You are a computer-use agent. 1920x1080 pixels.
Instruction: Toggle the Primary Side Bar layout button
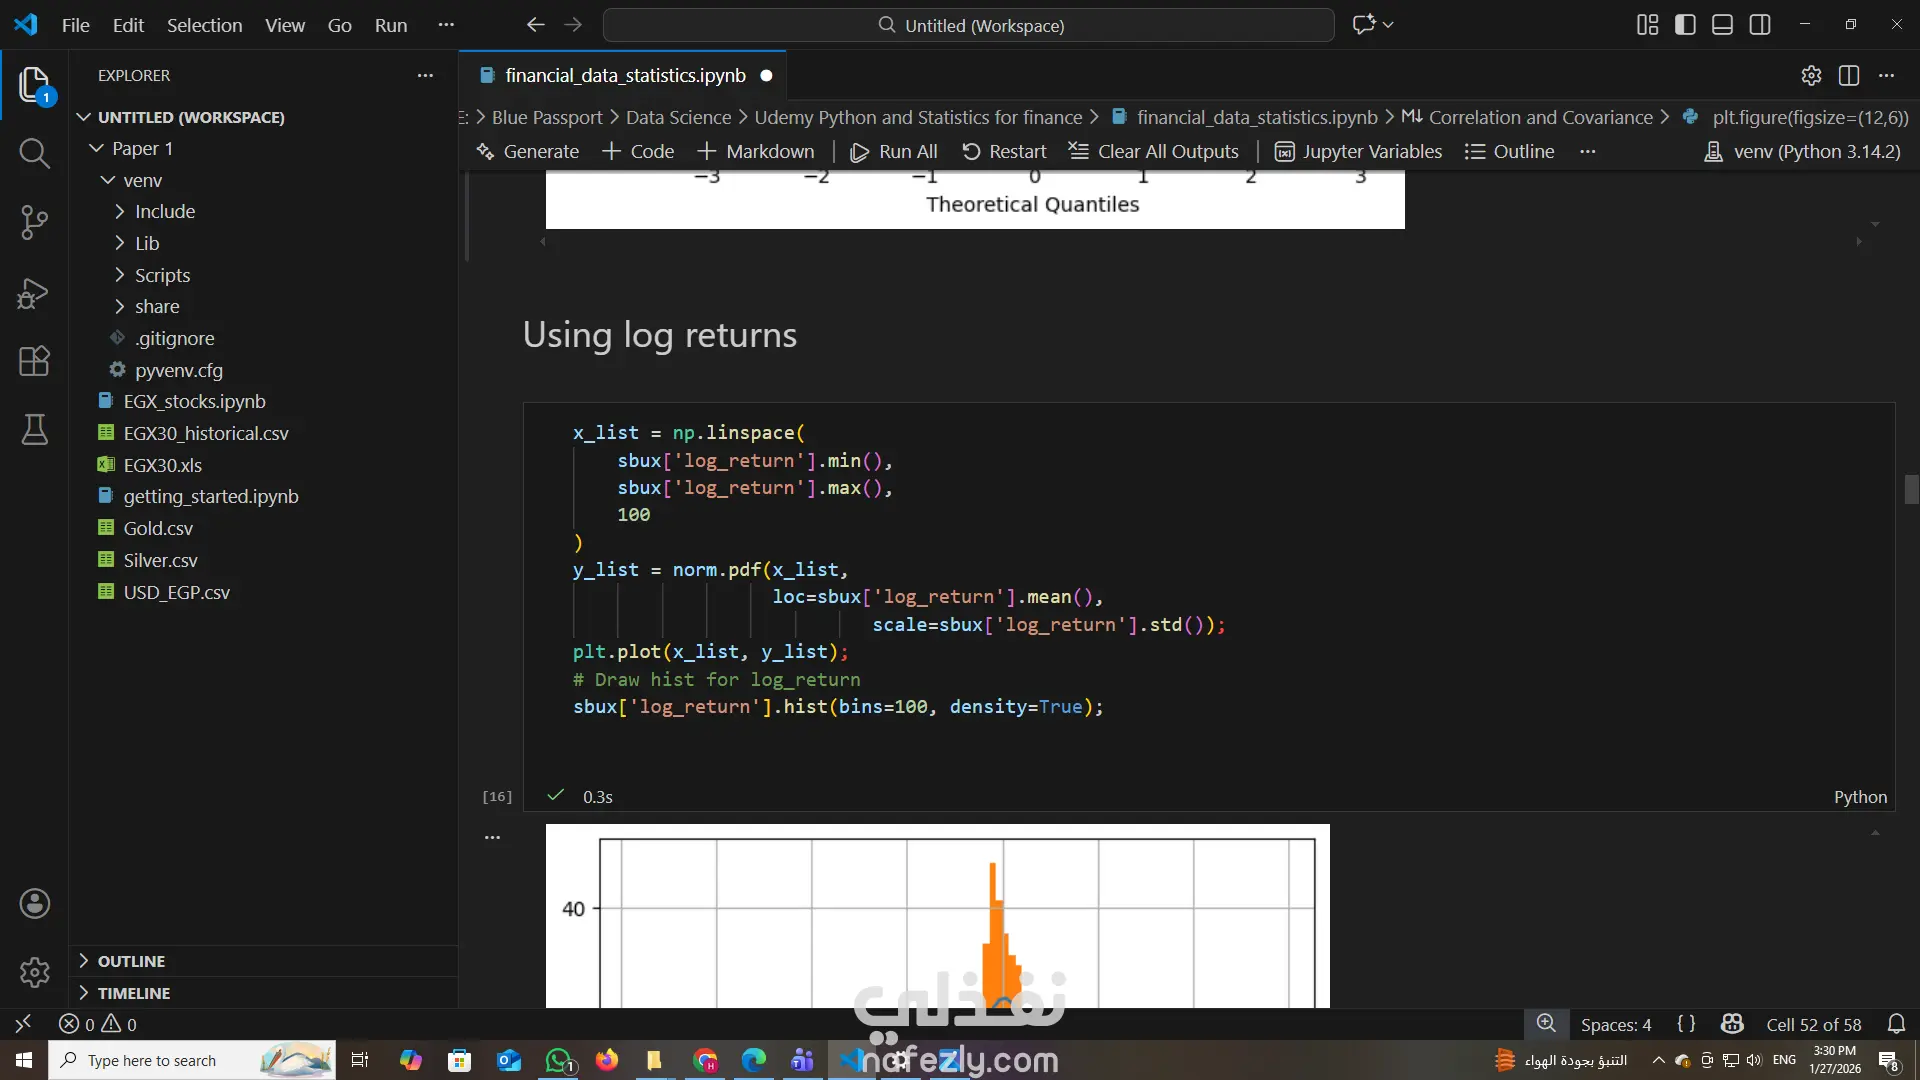pos(1685,25)
